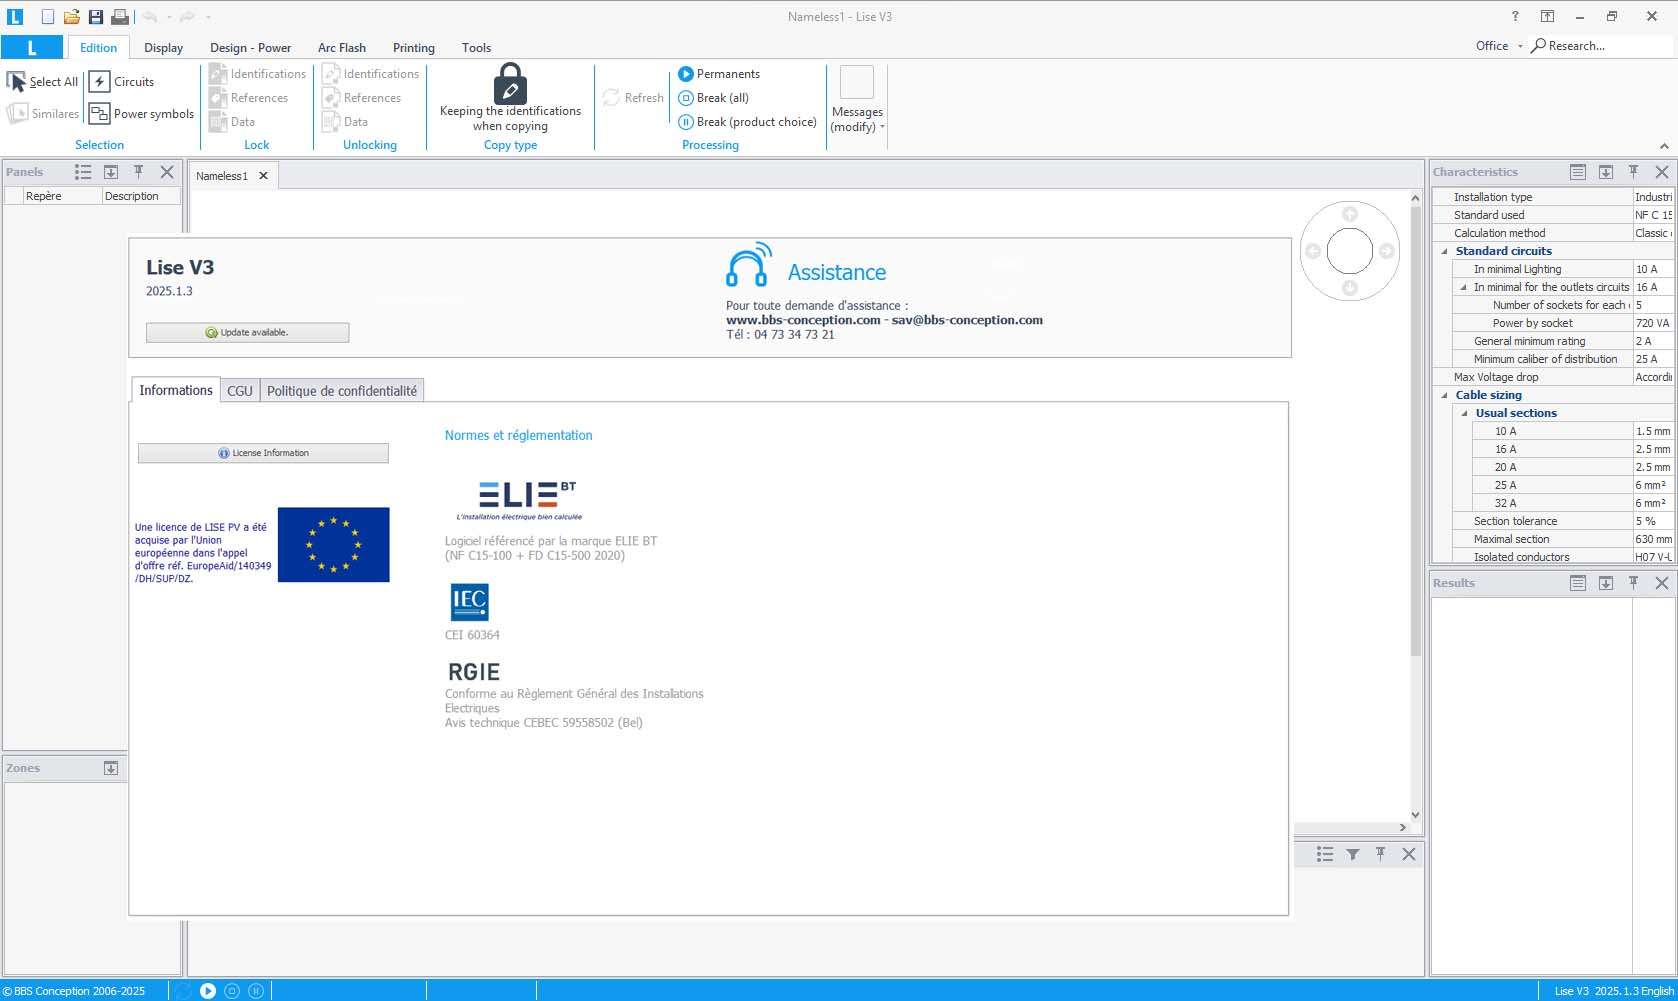Screen dimensions: 1678x1001
Task: Open the CGU tab
Action: (240, 391)
